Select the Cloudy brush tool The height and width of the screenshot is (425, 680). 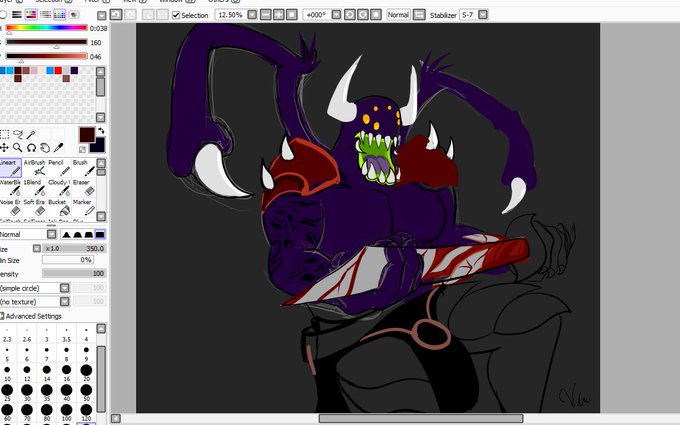pyautogui.click(x=59, y=188)
